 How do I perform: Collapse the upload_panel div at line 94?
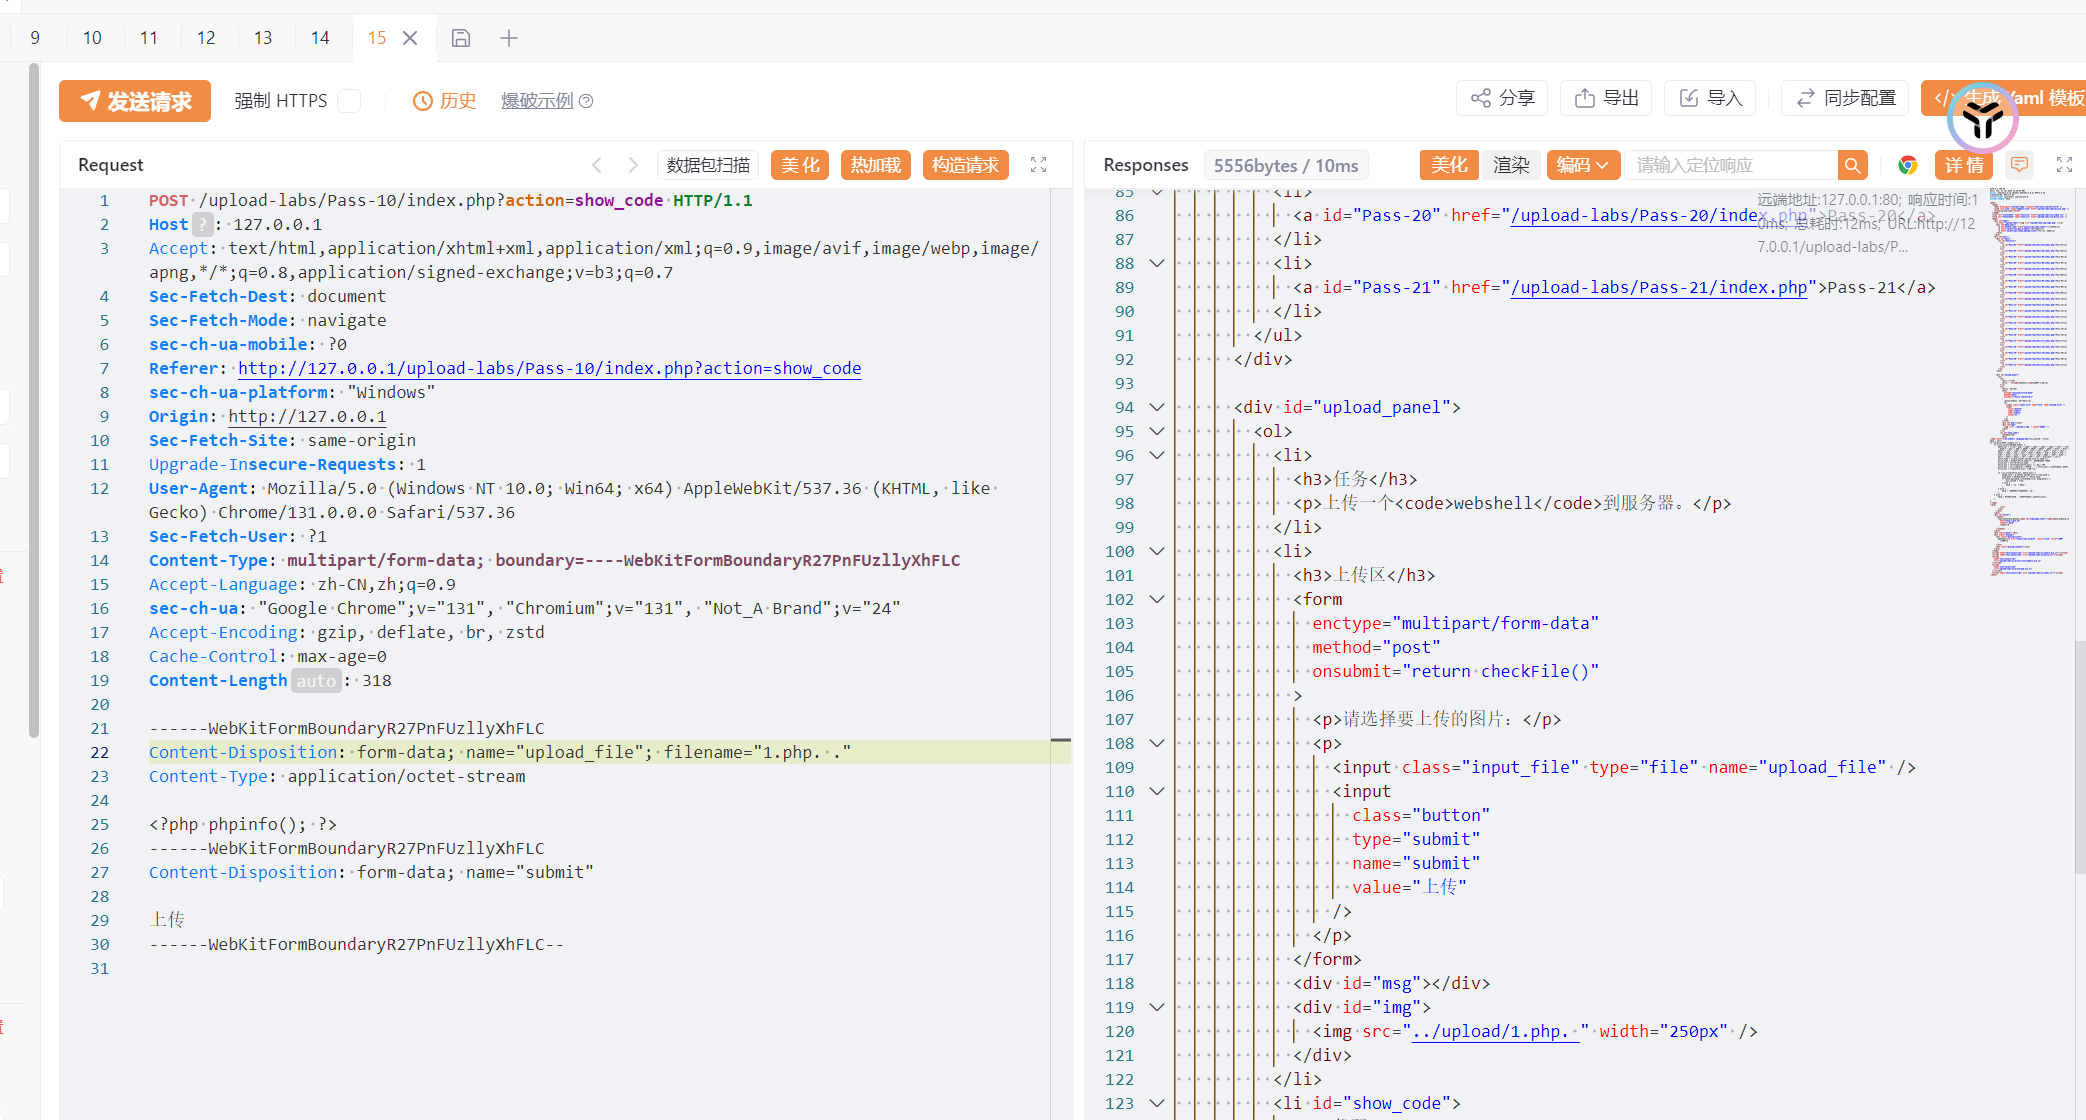click(x=1157, y=407)
